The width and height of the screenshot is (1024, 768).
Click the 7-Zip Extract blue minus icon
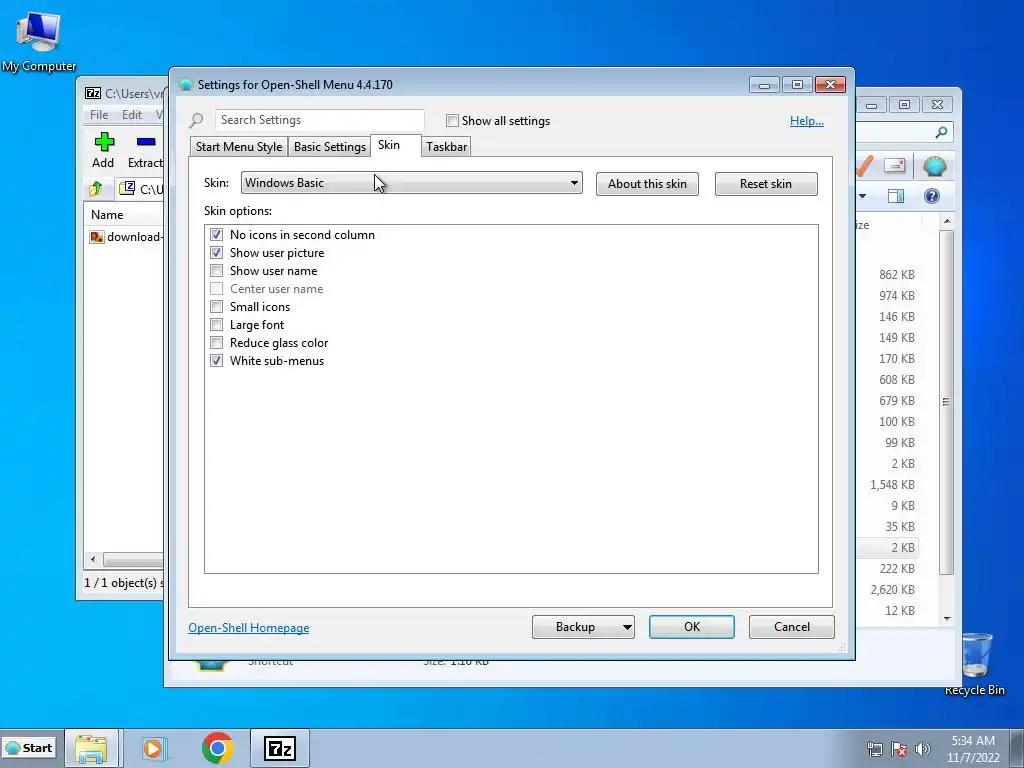point(146,142)
